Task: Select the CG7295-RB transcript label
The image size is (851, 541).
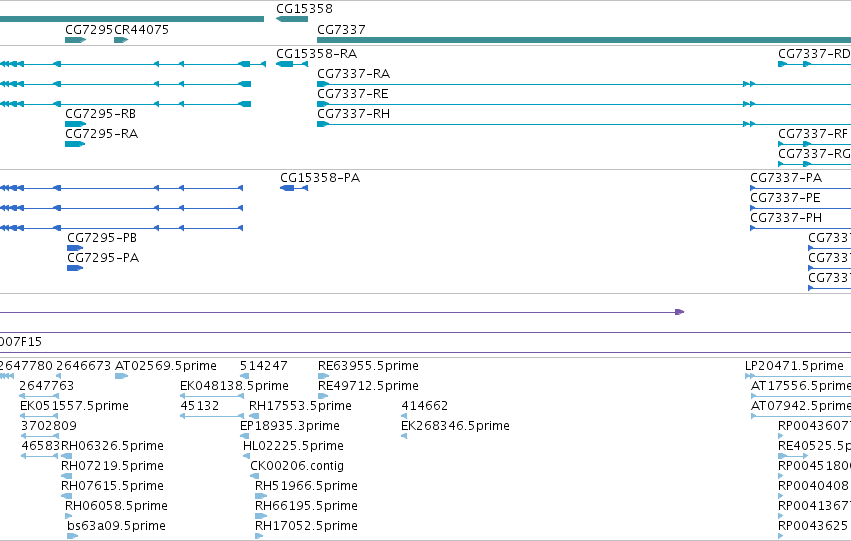Action: pyautogui.click(x=100, y=113)
